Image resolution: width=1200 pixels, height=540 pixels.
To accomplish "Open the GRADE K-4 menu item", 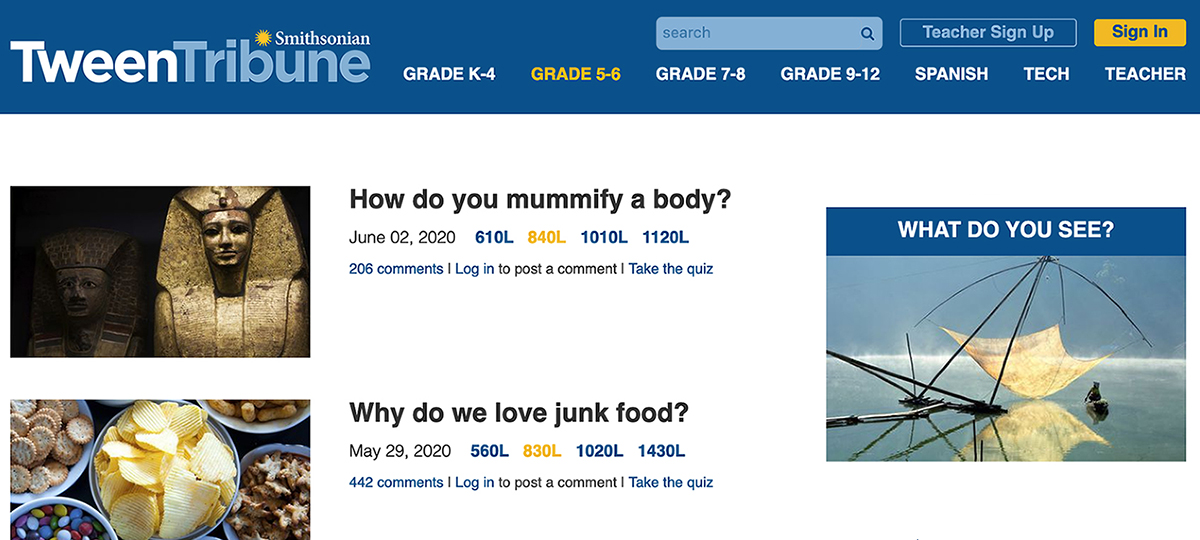I will (x=449, y=74).
